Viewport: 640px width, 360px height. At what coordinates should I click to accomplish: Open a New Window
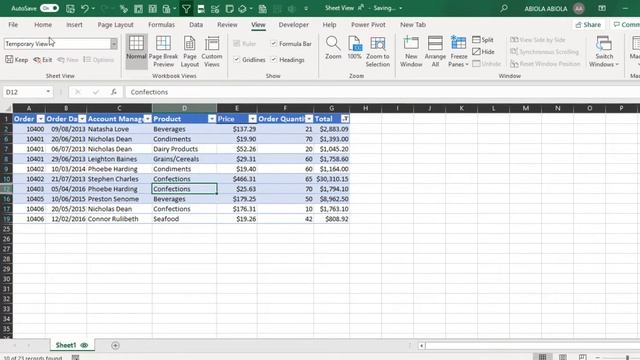coord(411,51)
